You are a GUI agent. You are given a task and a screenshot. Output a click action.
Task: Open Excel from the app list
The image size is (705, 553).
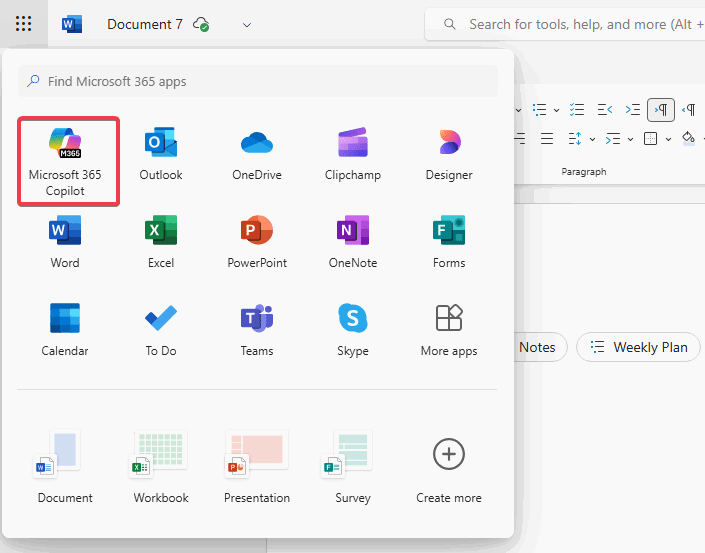161,243
